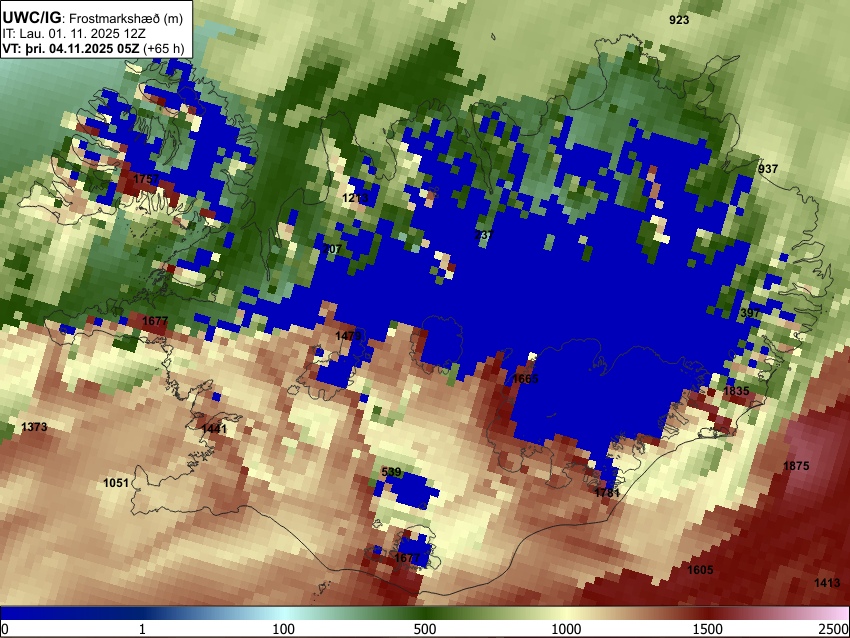Select the 1441 map label
This screenshot has width=850, height=638.
click(x=214, y=429)
